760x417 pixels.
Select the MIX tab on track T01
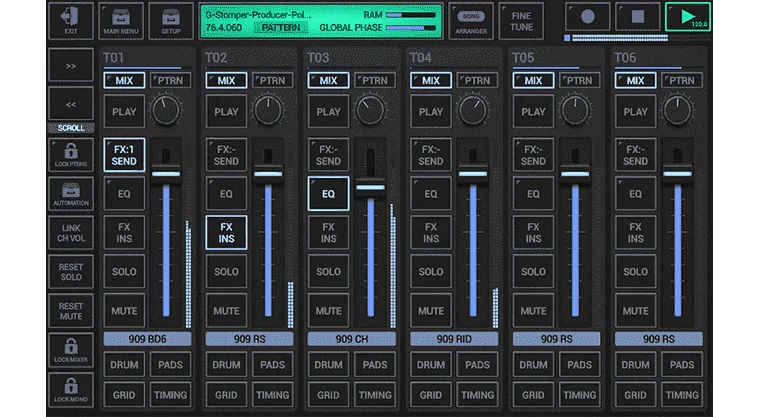coord(124,80)
